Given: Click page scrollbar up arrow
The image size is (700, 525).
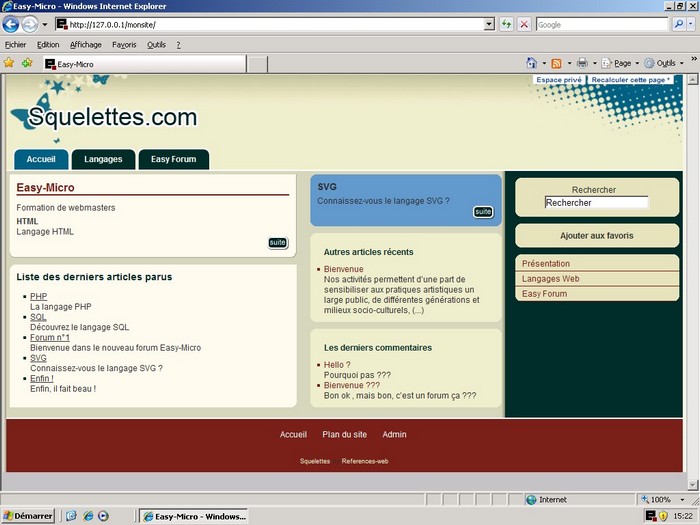Looking at the screenshot, I should click(x=692, y=80).
